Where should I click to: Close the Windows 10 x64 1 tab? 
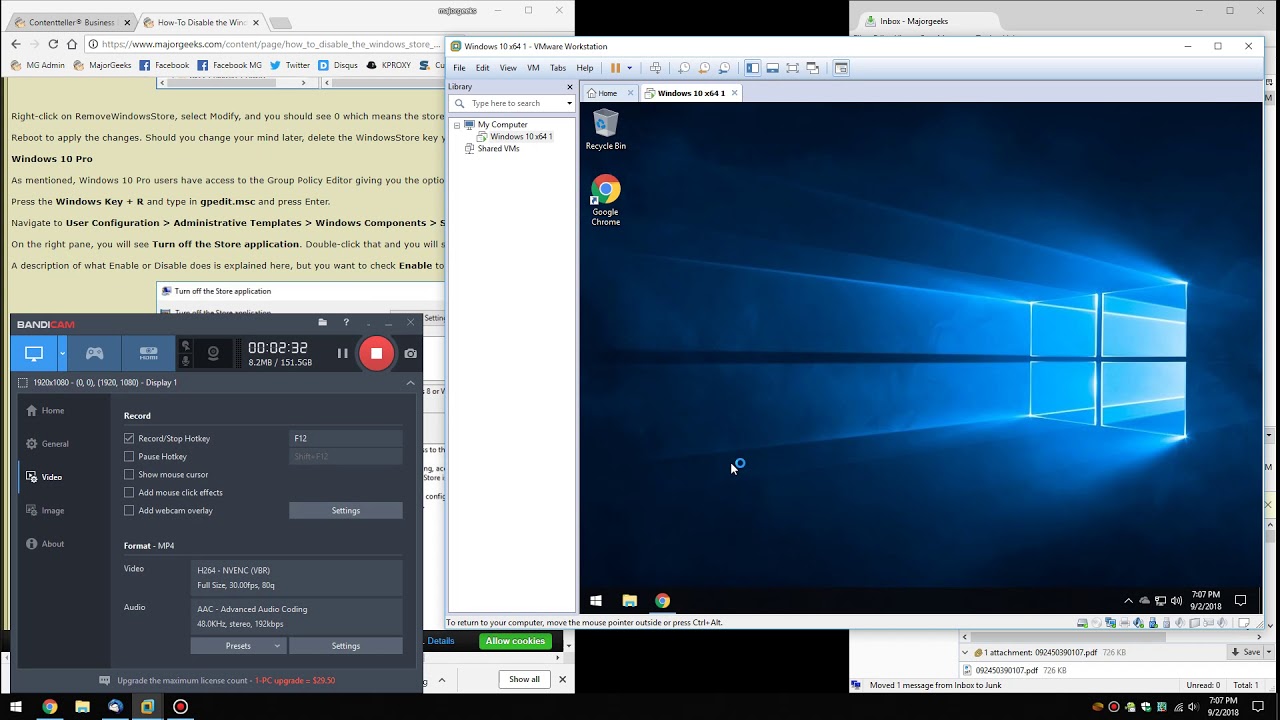(734, 93)
